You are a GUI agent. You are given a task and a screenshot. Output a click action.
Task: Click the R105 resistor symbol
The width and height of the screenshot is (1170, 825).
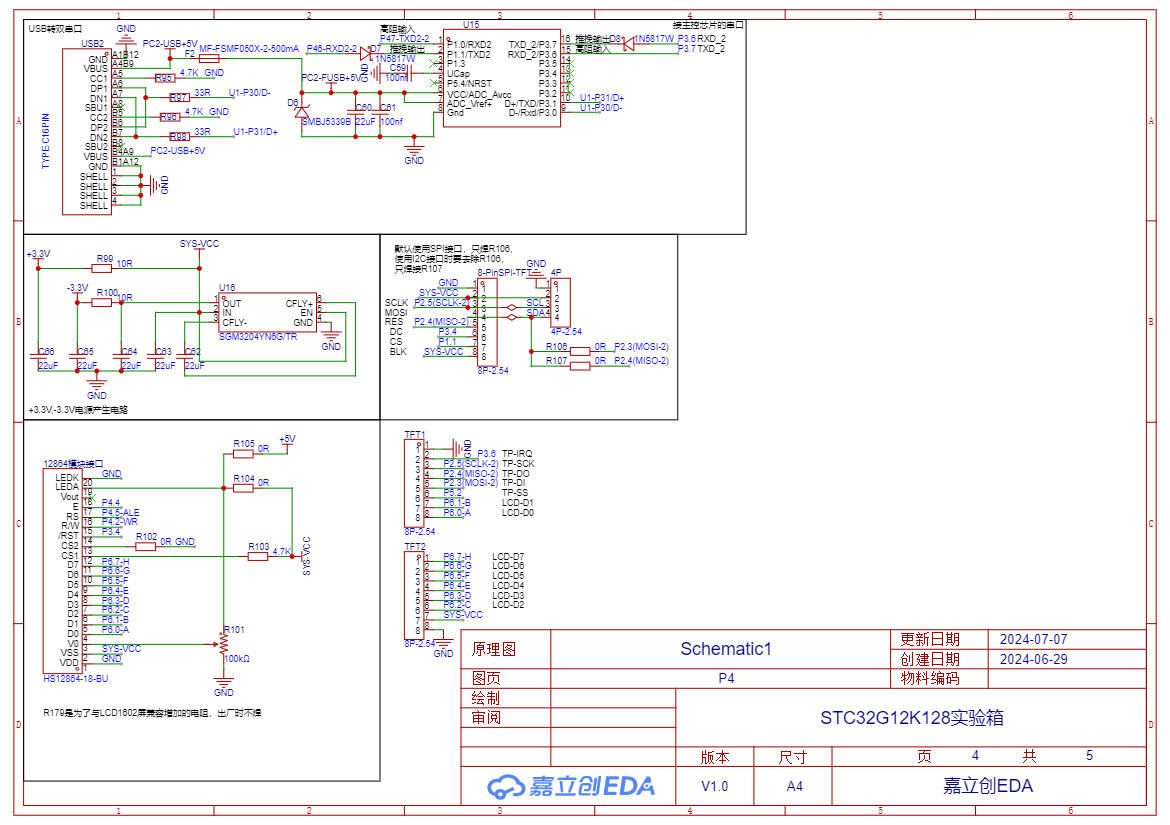243,454
